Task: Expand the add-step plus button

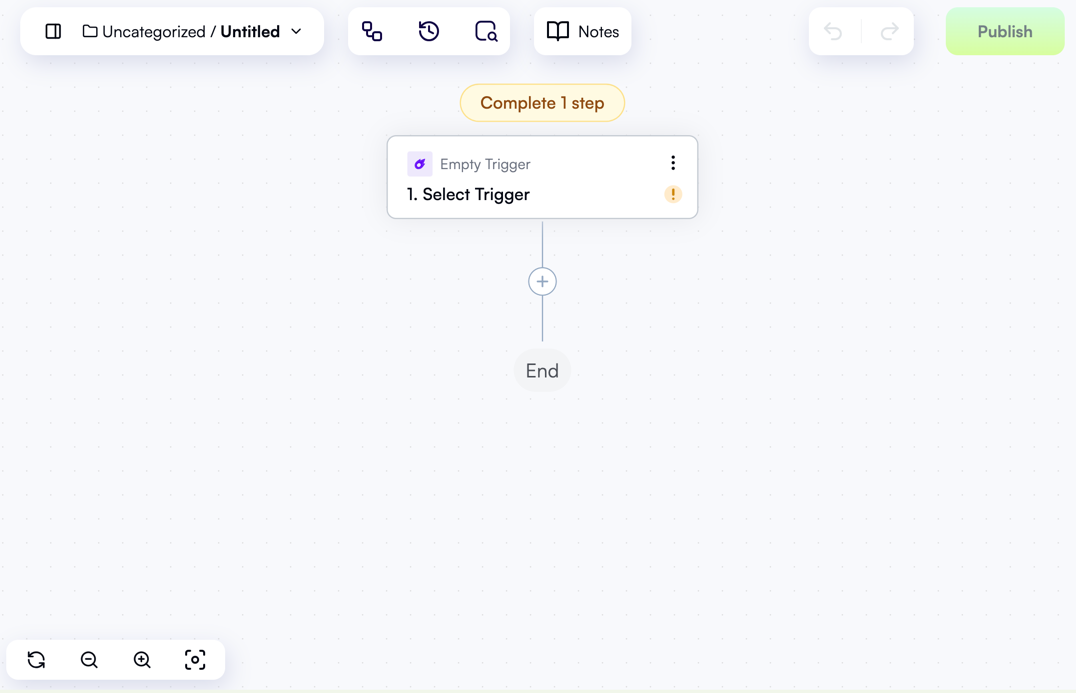Action: click(542, 281)
